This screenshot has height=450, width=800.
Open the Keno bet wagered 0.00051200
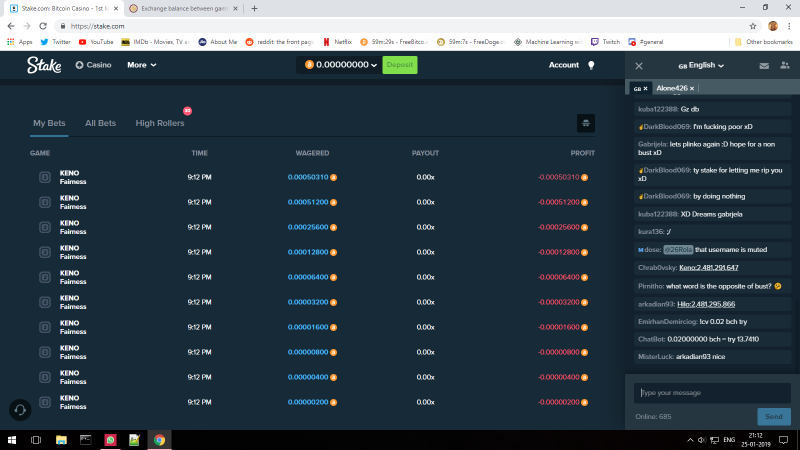[x=312, y=202]
